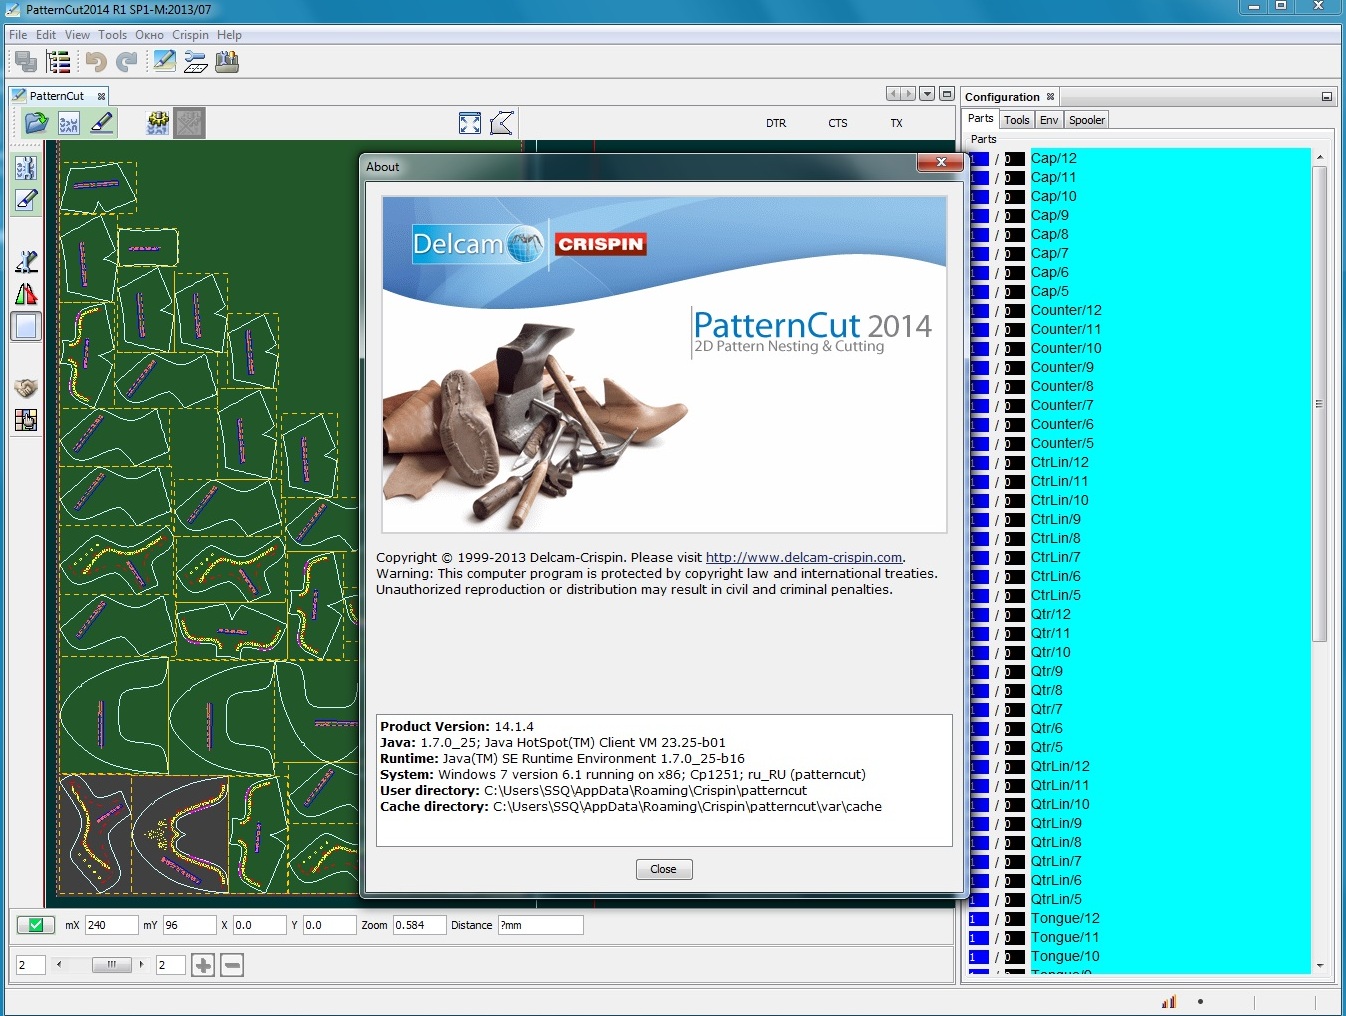Open the tab list dropdown arrow
The height and width of the screenshot is (1016, 1346).
[927, 94]
